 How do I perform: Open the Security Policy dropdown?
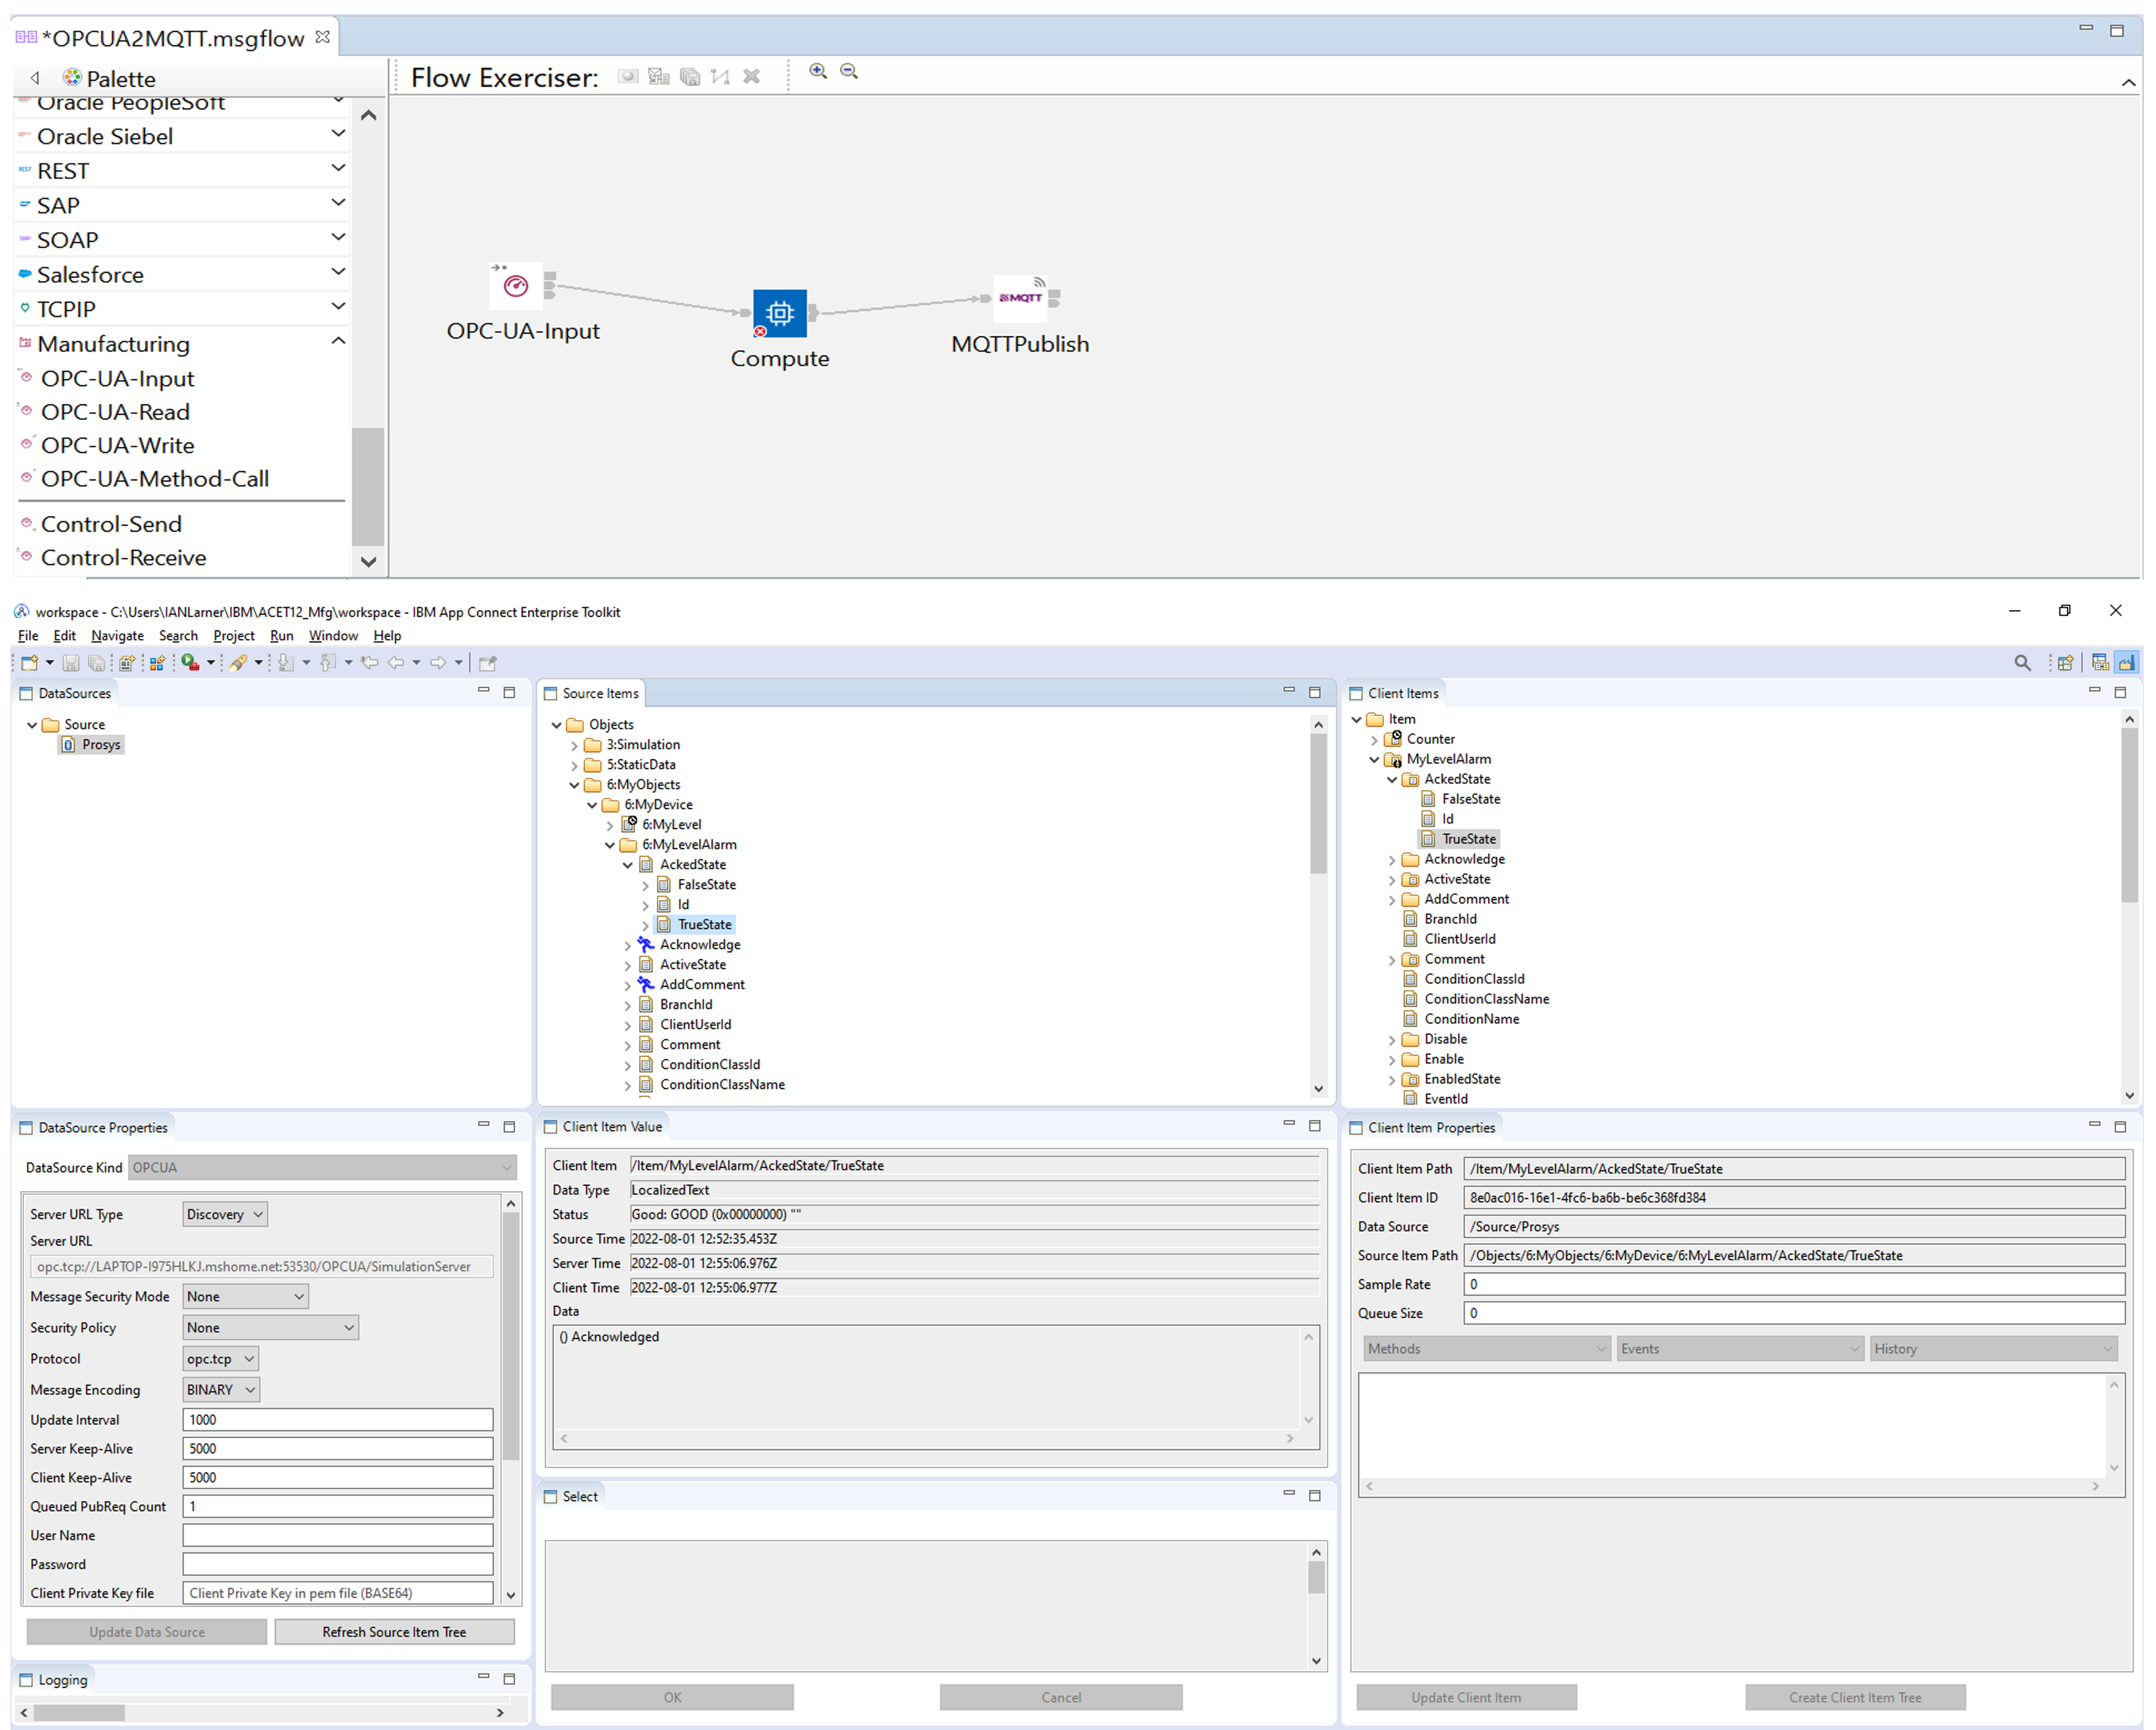(x=270, y=1328)
